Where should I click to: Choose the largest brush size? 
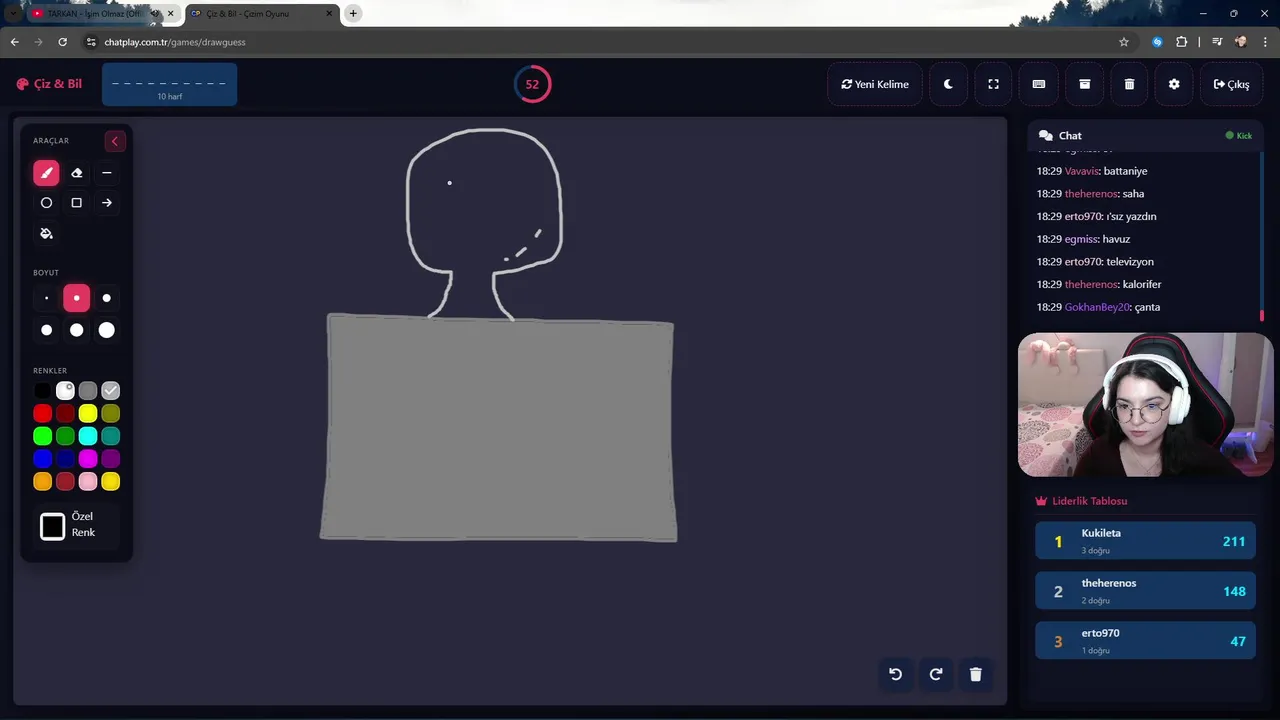click(106, 330)
